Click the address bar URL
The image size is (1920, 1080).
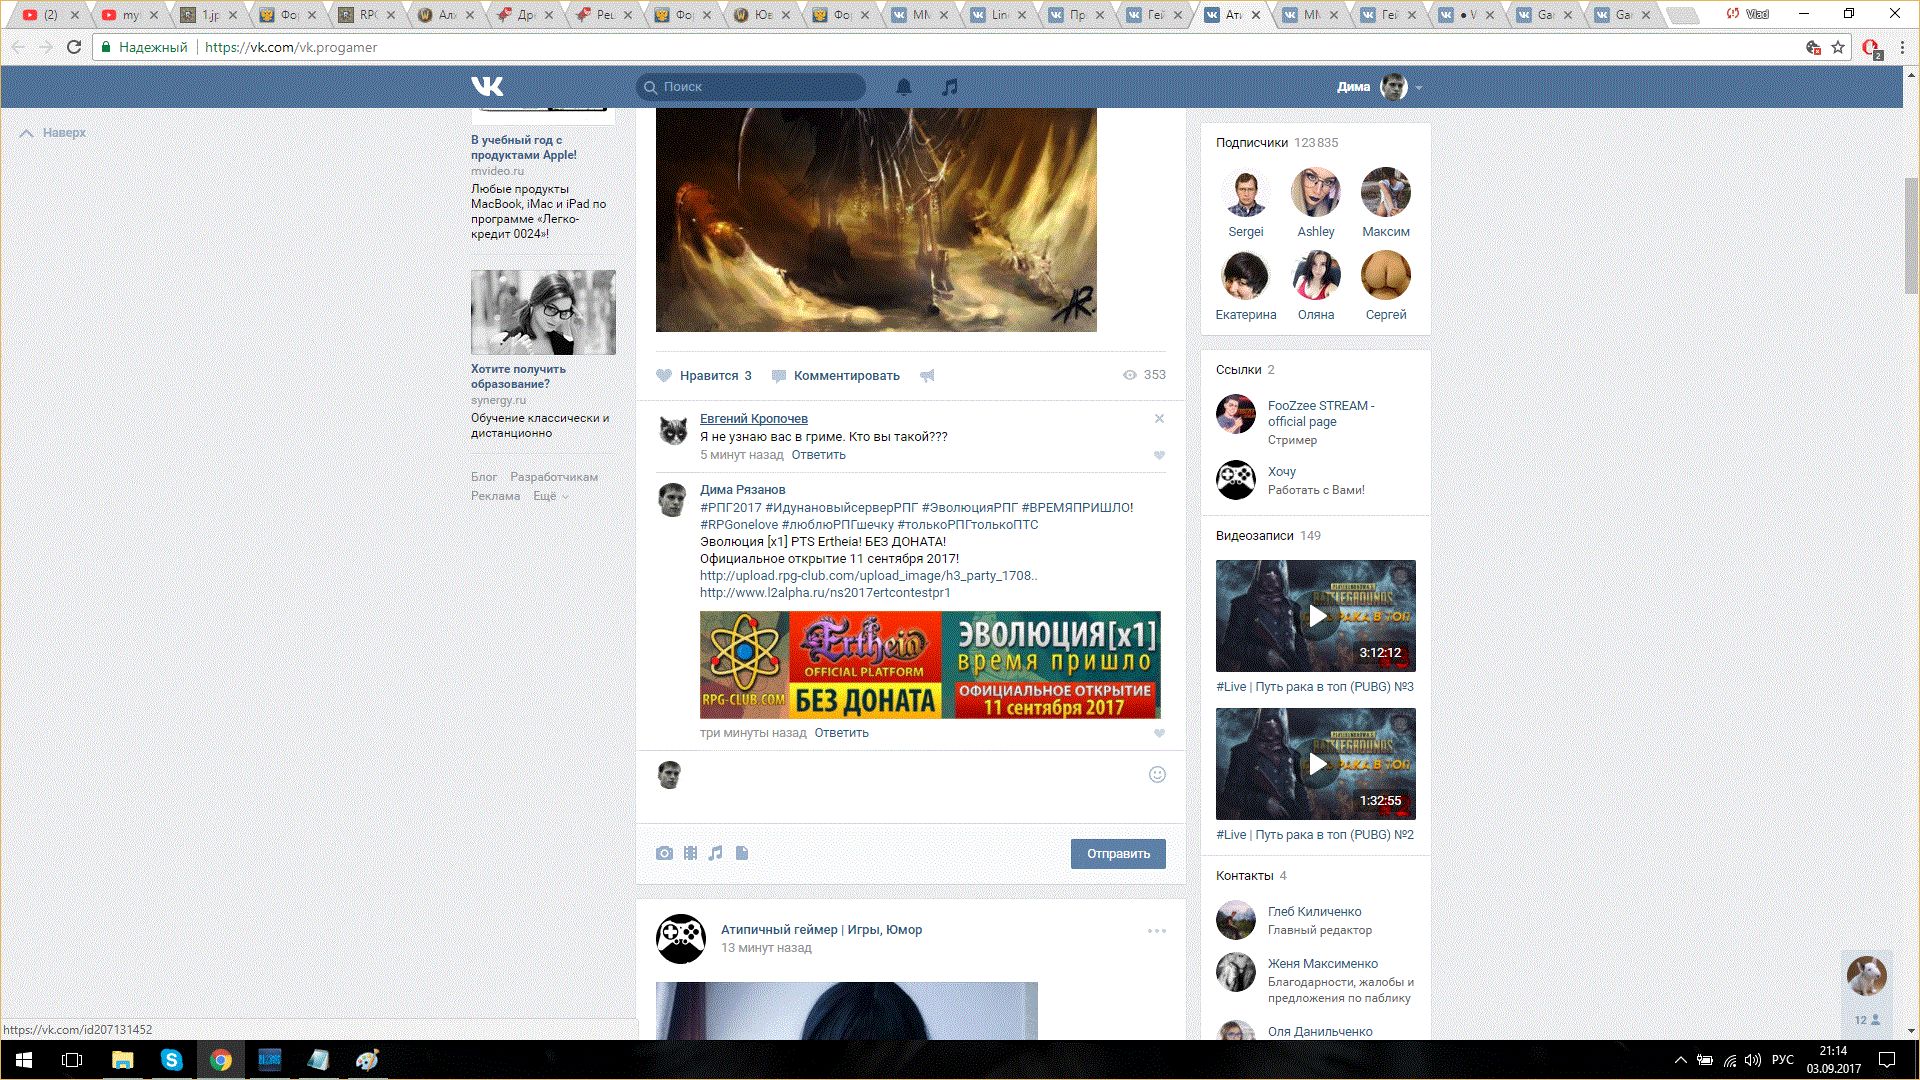290,47
